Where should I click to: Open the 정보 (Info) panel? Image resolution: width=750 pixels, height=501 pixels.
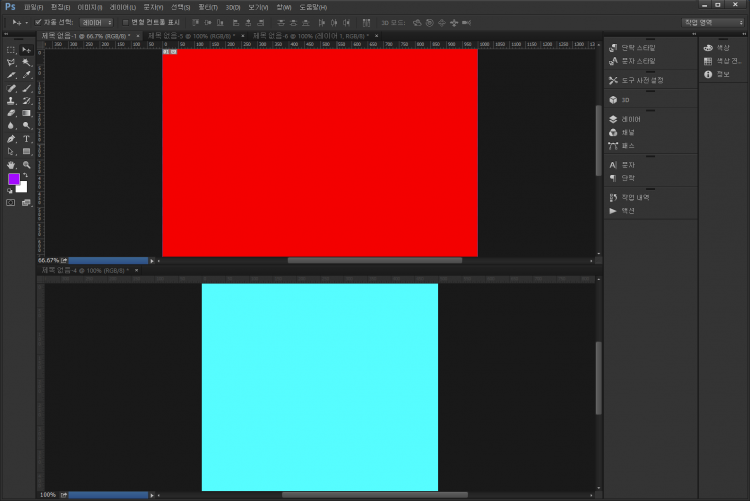coord(717,73)
